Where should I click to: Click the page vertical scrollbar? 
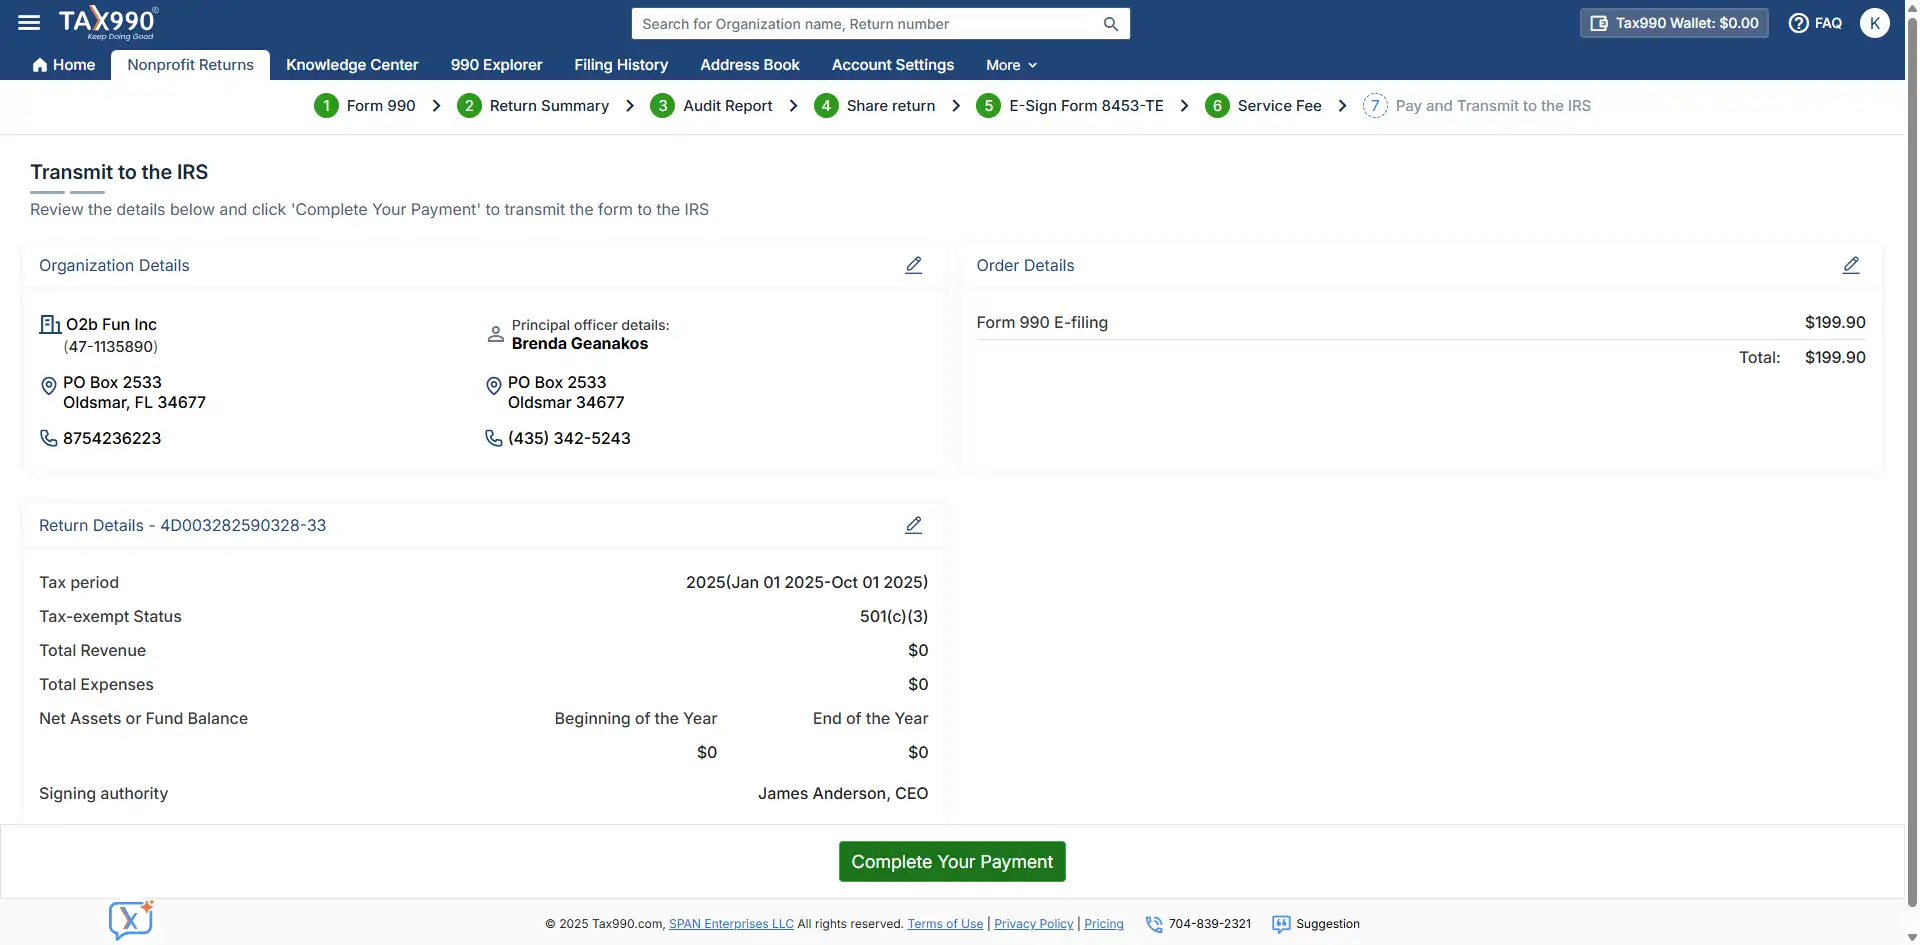[x=1911, y=400]
